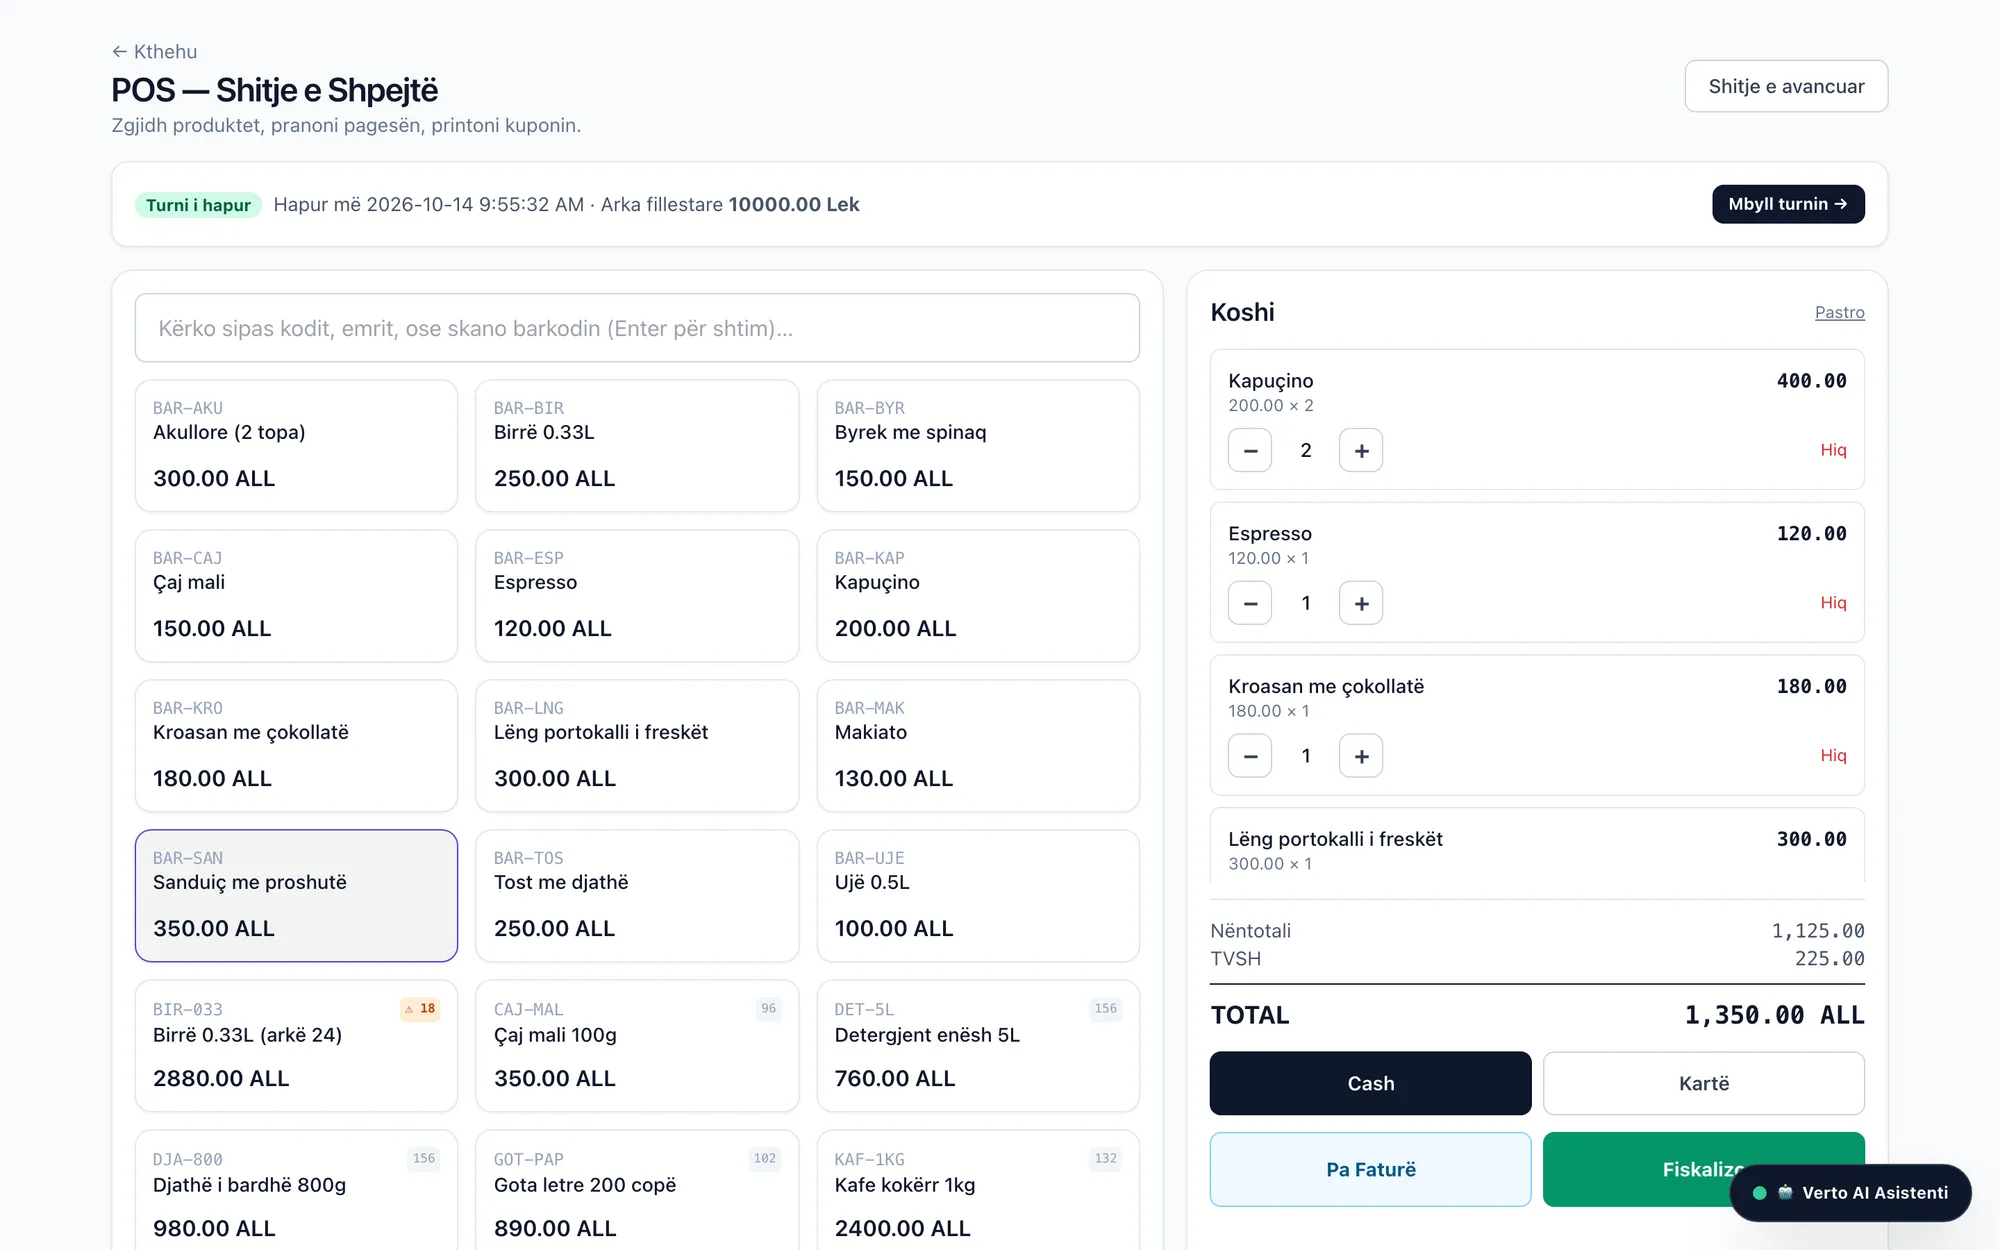Viewport: 2000px width, 1250px height.
Task: Add Makiato to the cart
Action: click(978, 746)
